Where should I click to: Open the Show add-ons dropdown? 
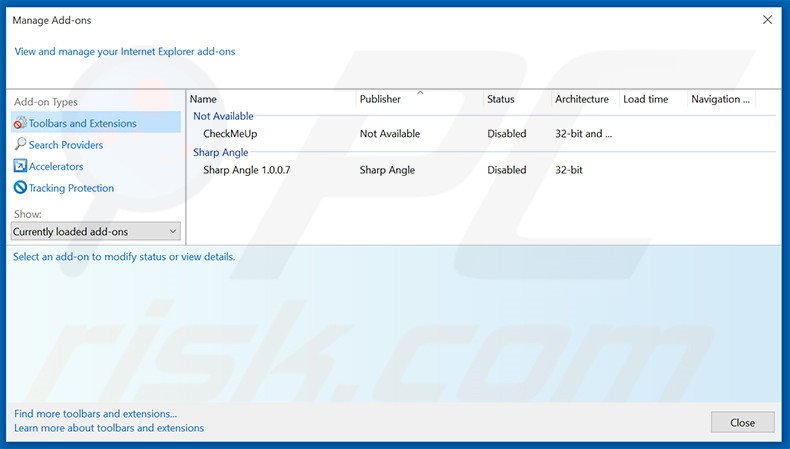[x=96, y=231]
